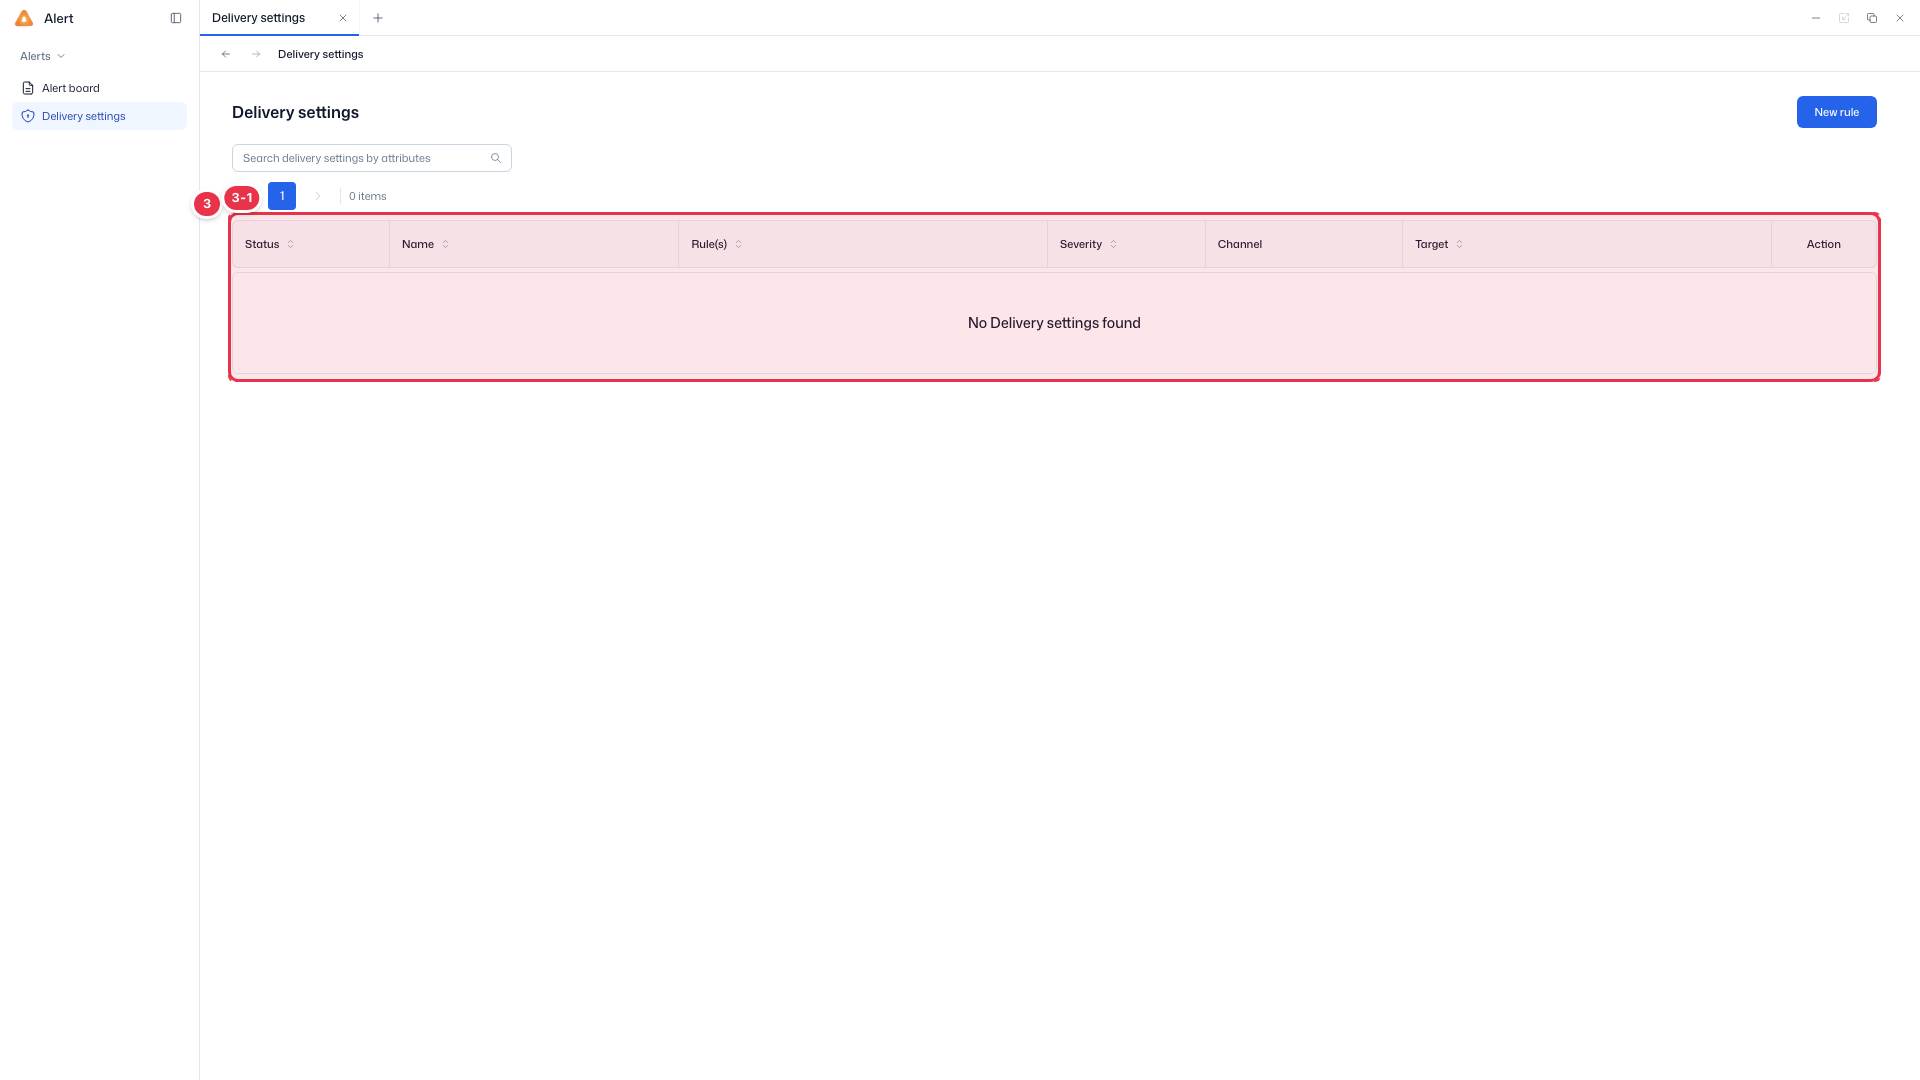
Task: Go forward with the right arrow
Action: 256,54
